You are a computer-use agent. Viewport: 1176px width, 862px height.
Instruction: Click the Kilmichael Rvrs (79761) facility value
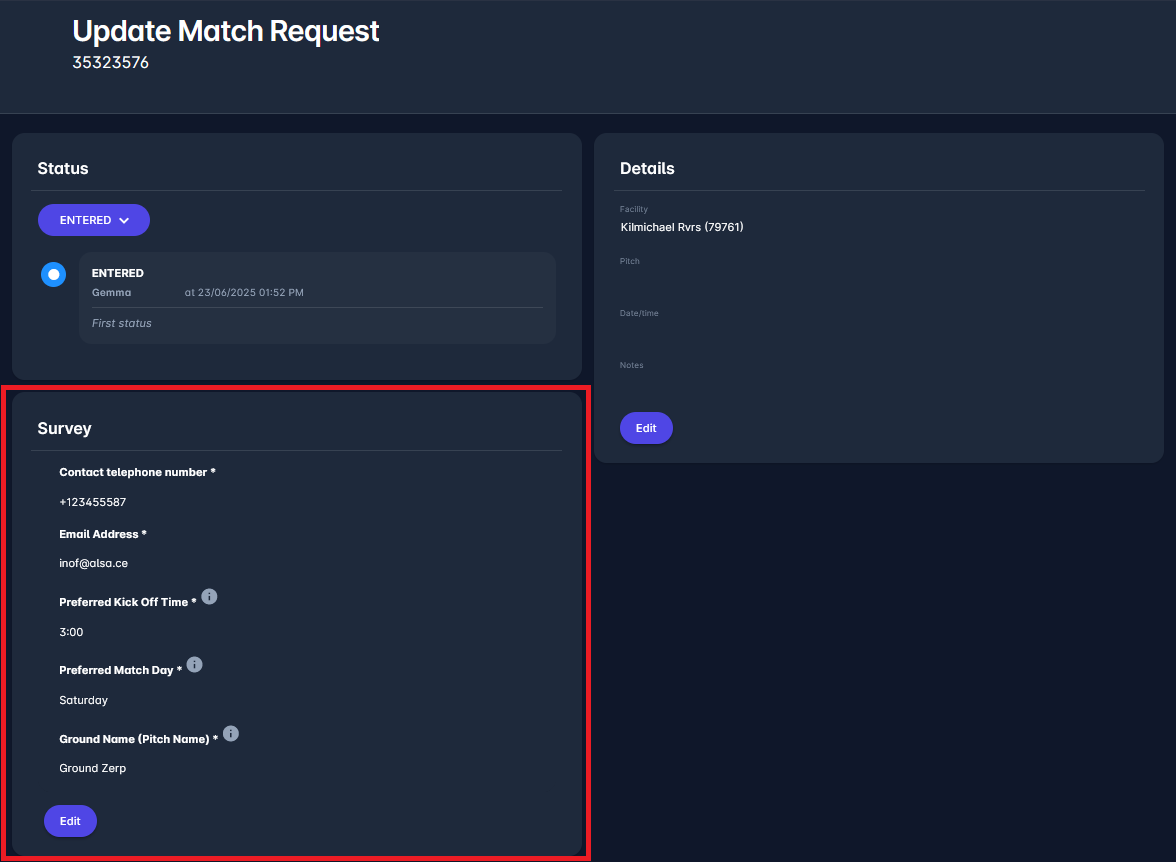[682, 227]
